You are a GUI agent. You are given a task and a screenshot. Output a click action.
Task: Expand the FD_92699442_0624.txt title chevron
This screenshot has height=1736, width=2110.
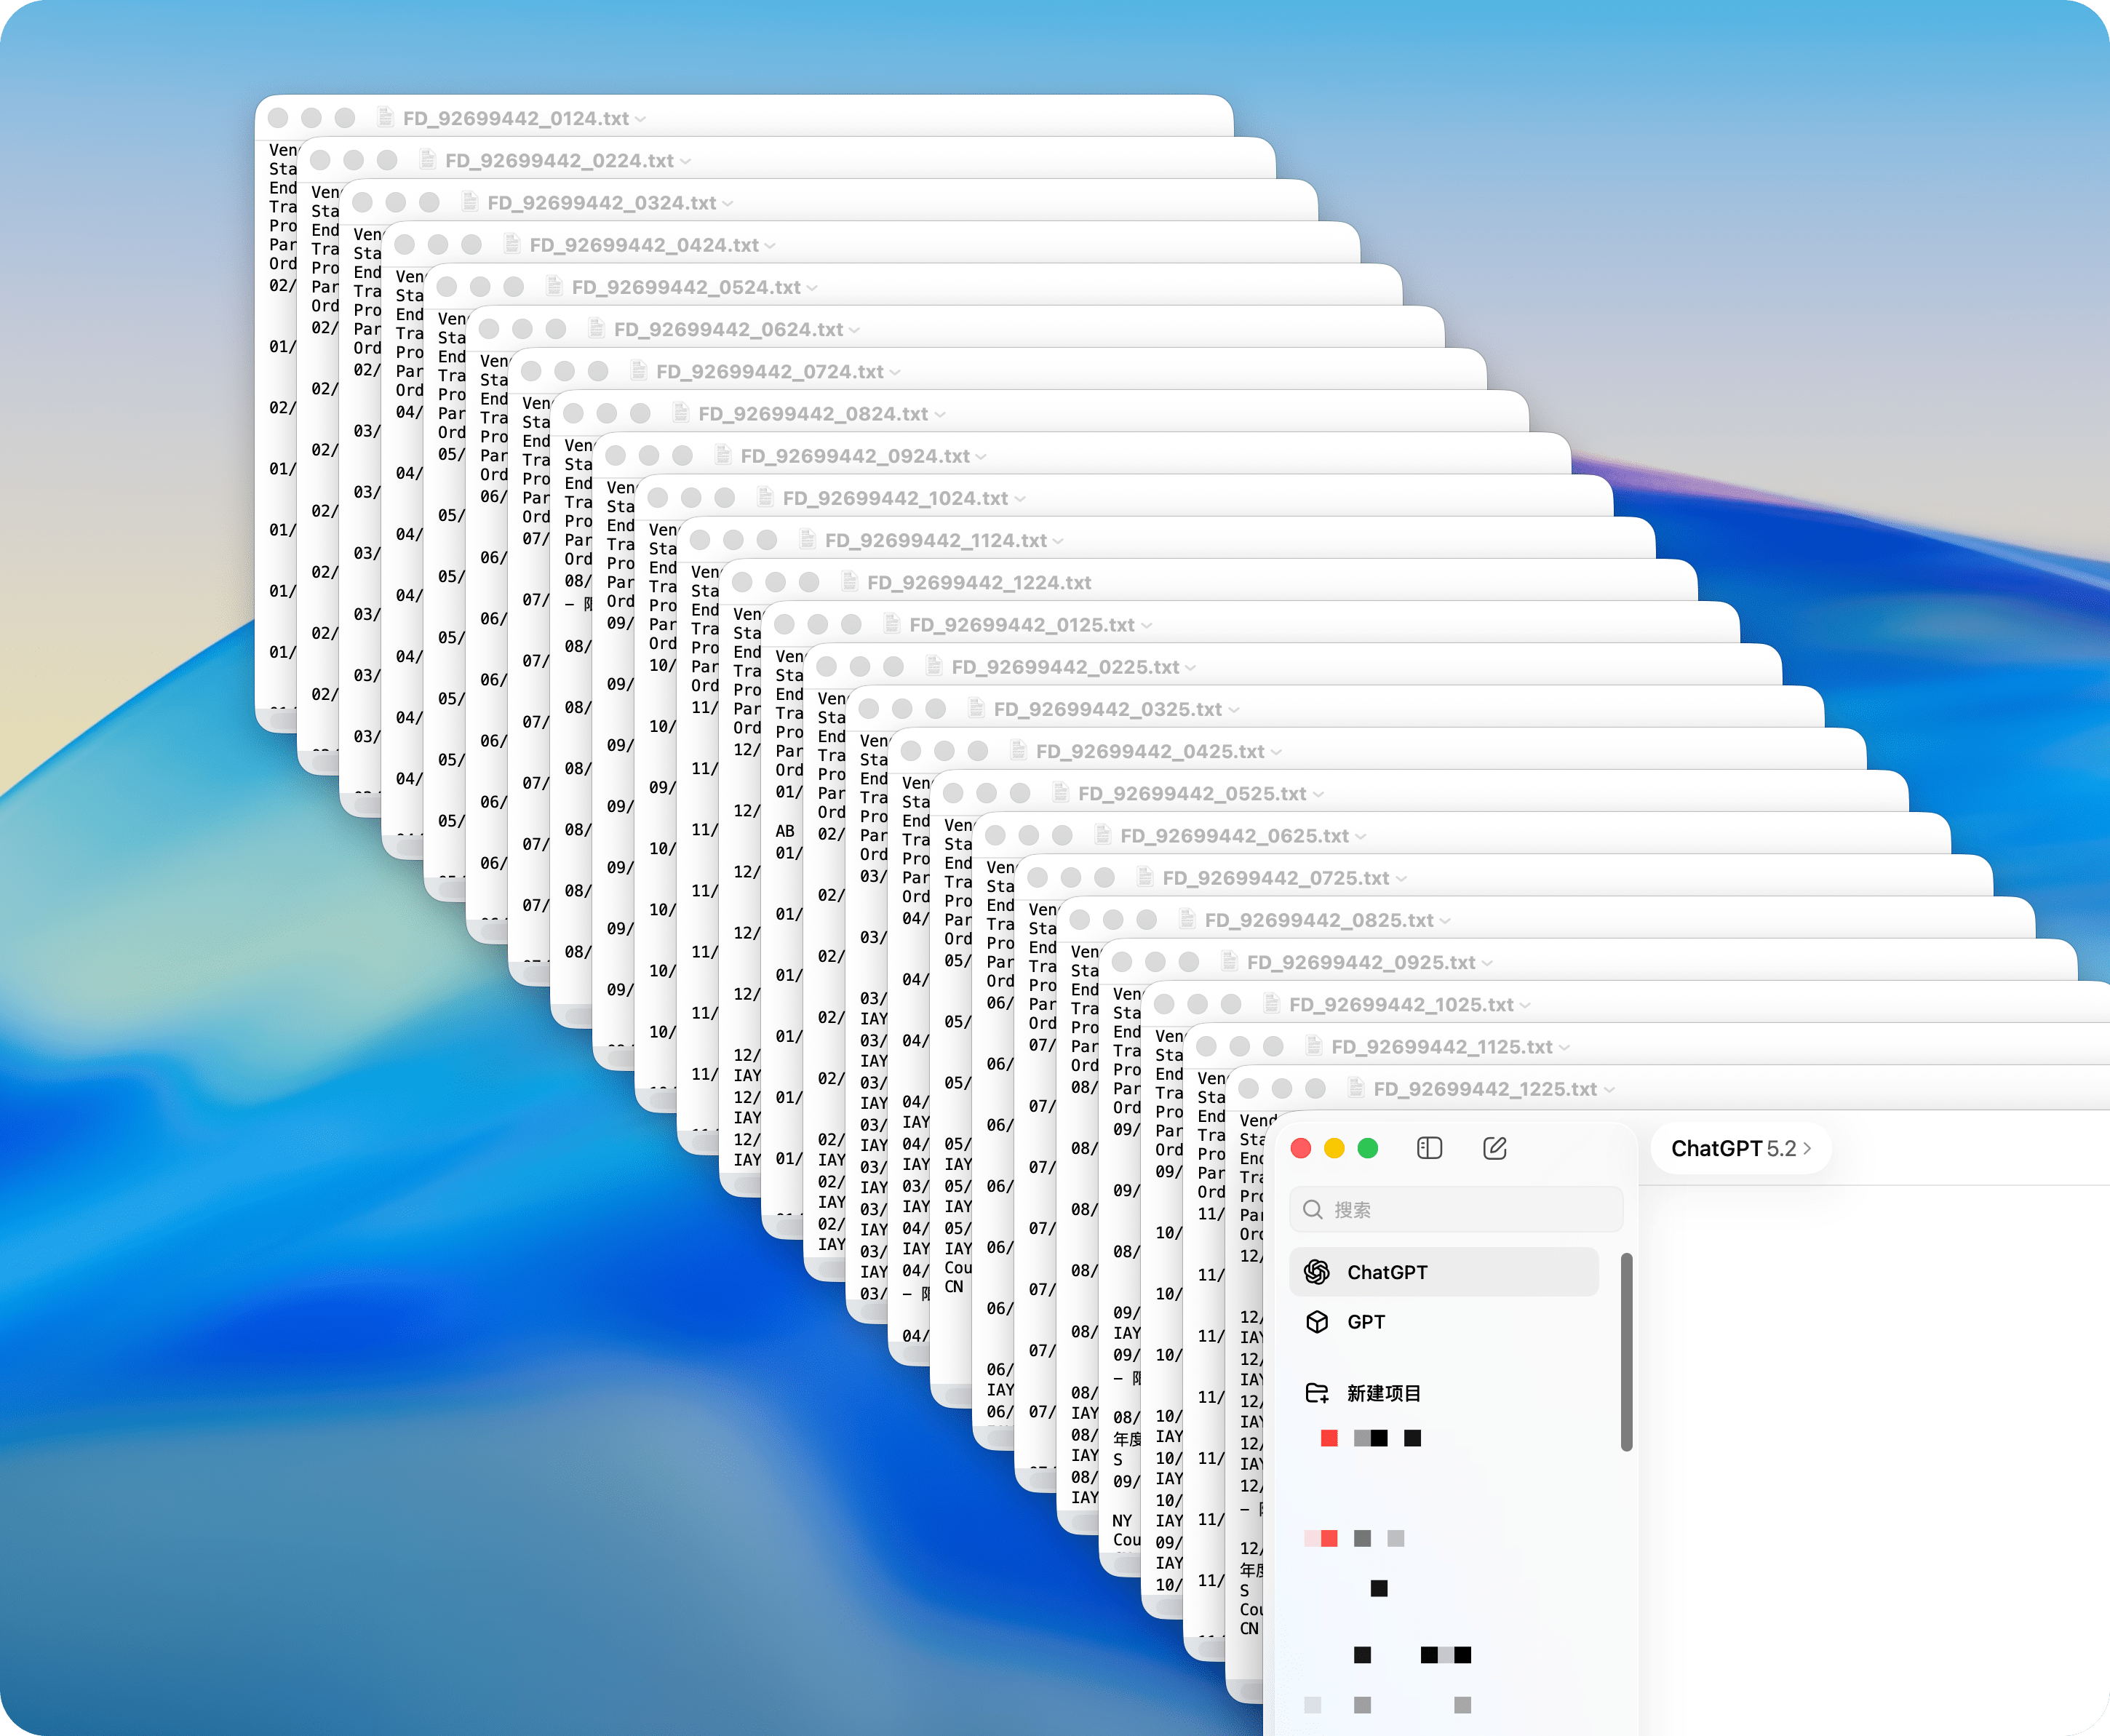pos(855,330)
